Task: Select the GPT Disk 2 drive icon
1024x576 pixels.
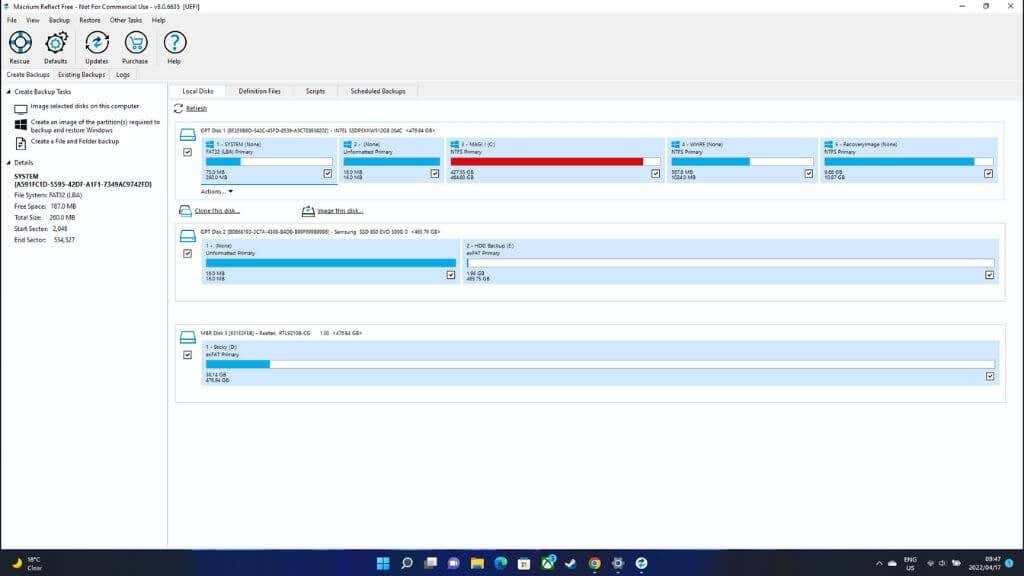Action: pyautogui.click(x=187, y=236)
